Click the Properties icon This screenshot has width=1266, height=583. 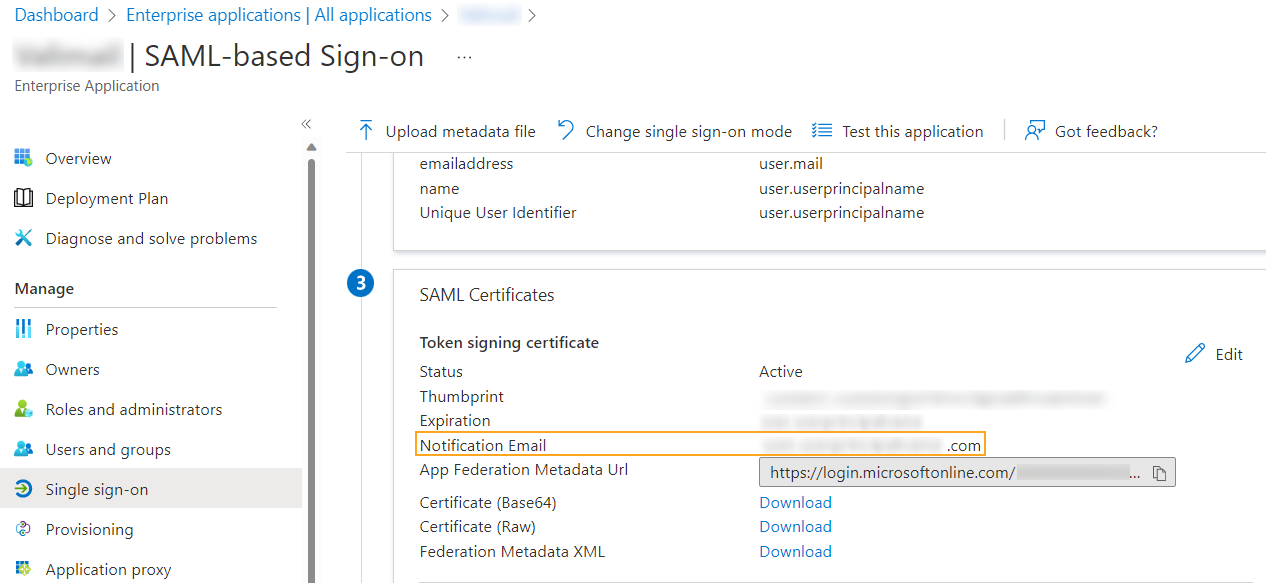(23, 328)
